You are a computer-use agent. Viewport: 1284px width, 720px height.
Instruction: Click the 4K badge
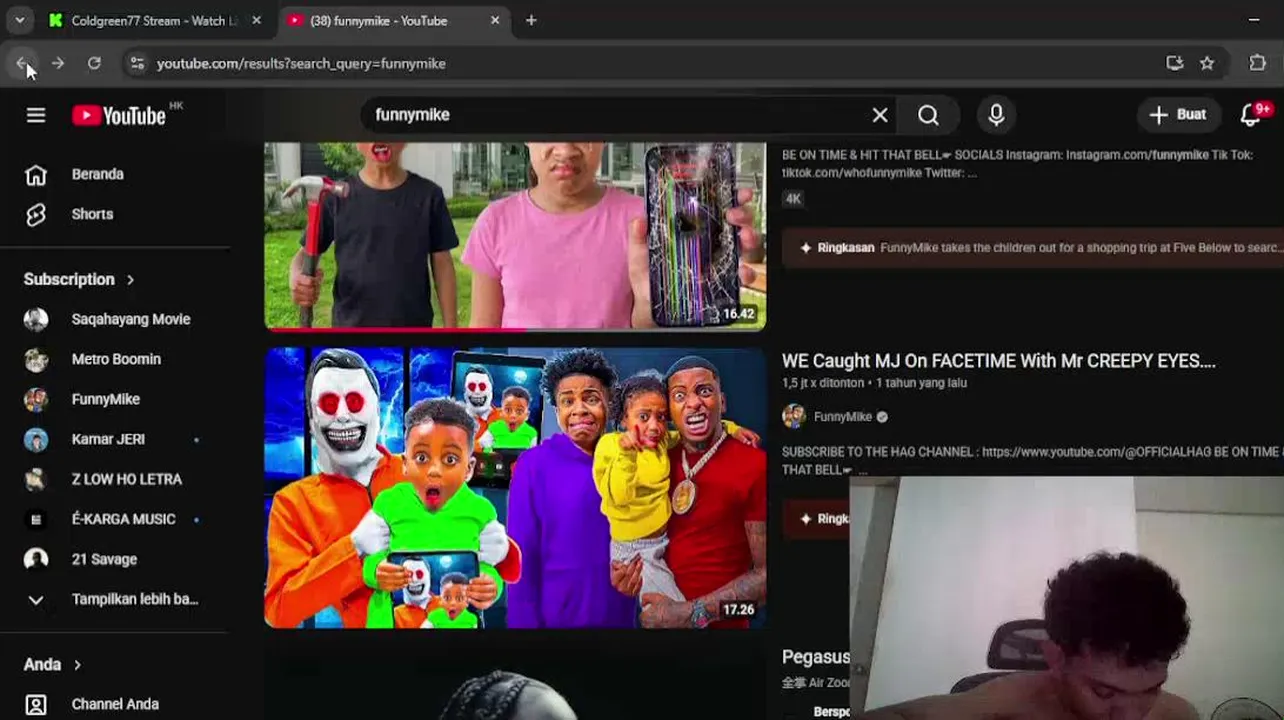click(793, 199)
